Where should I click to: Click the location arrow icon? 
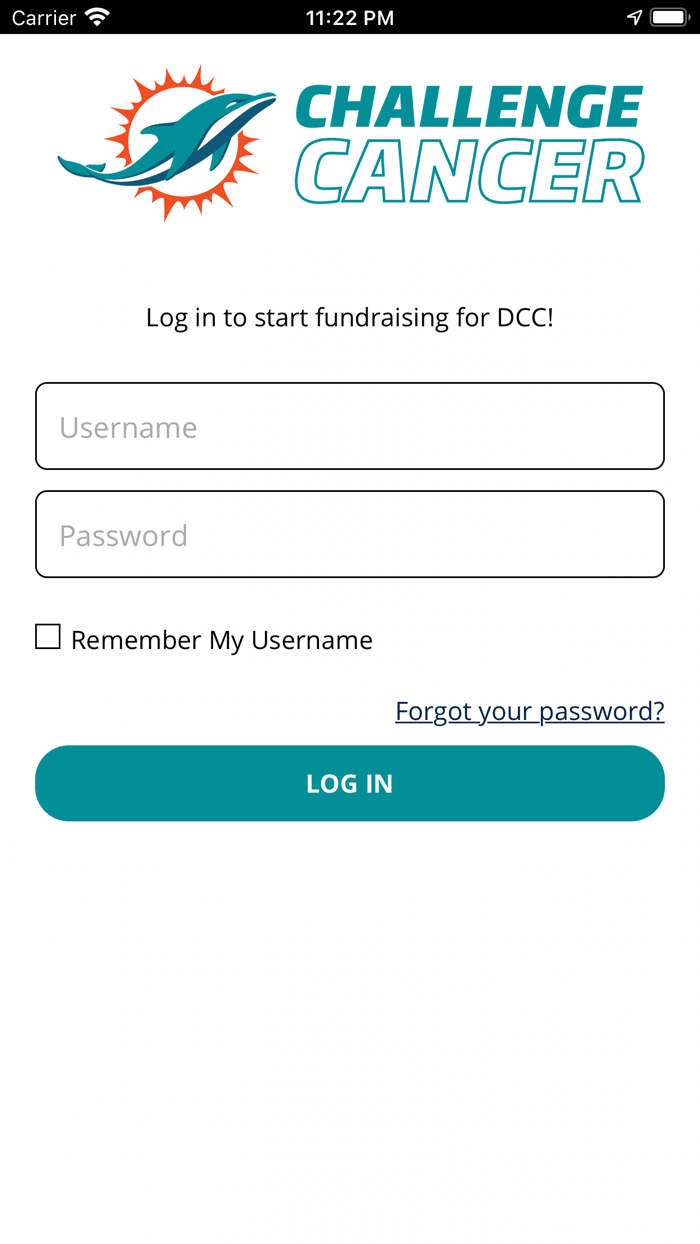(634, 15)
